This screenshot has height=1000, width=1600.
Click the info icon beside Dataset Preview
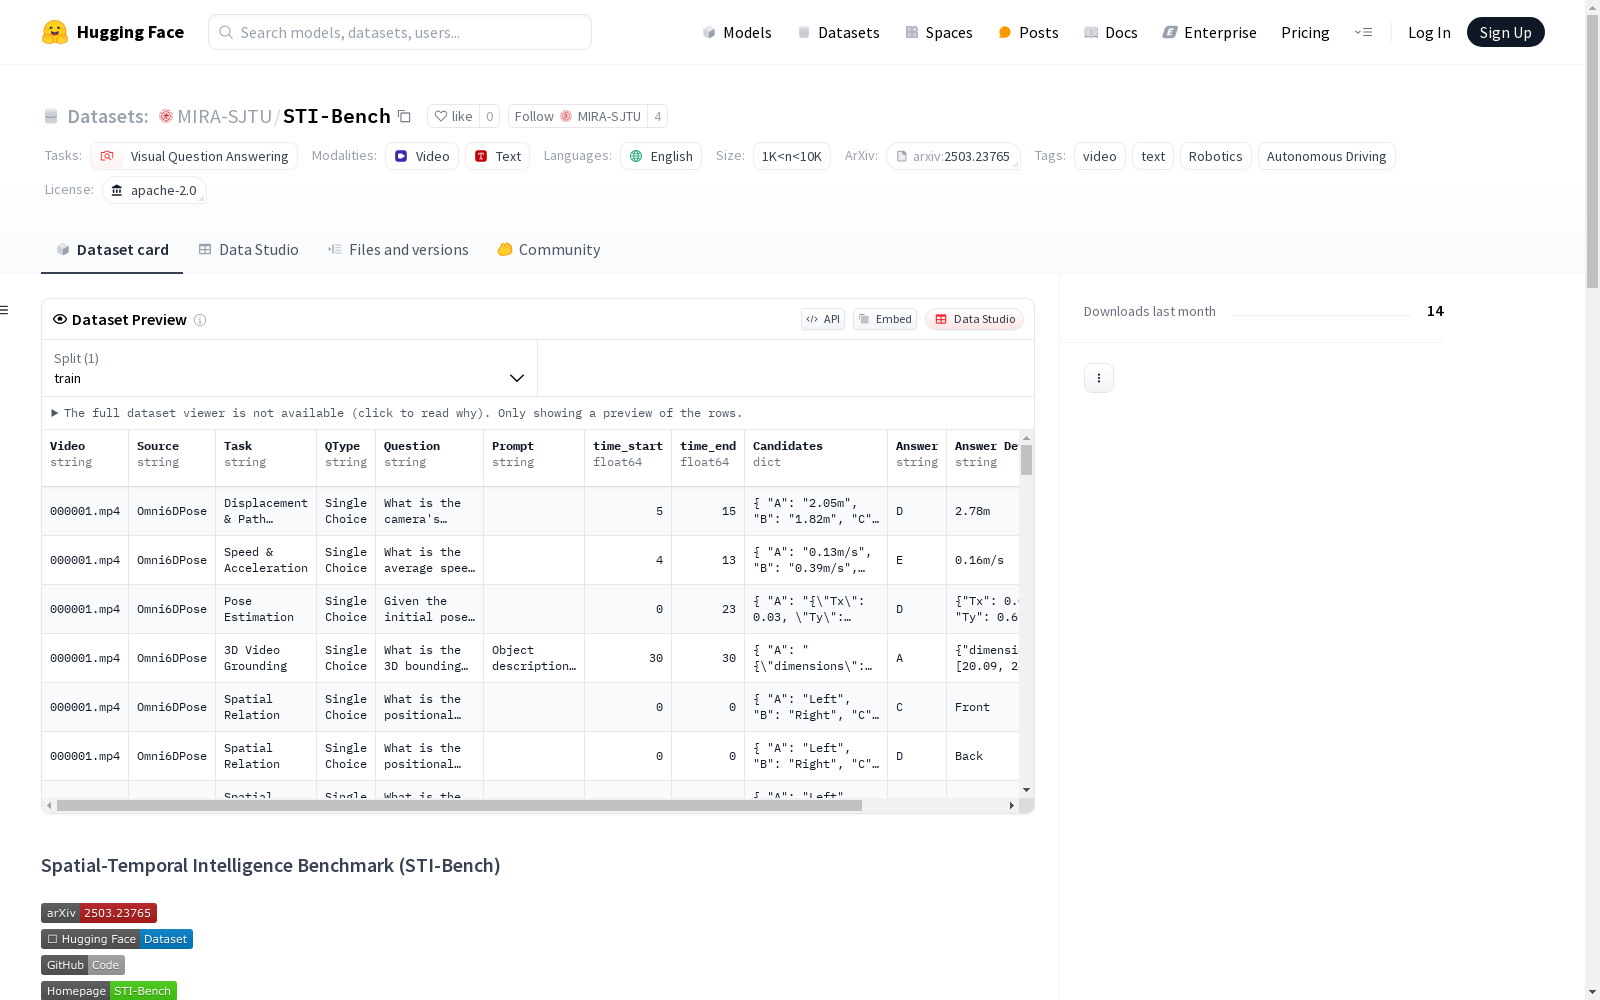coord(200,320)
